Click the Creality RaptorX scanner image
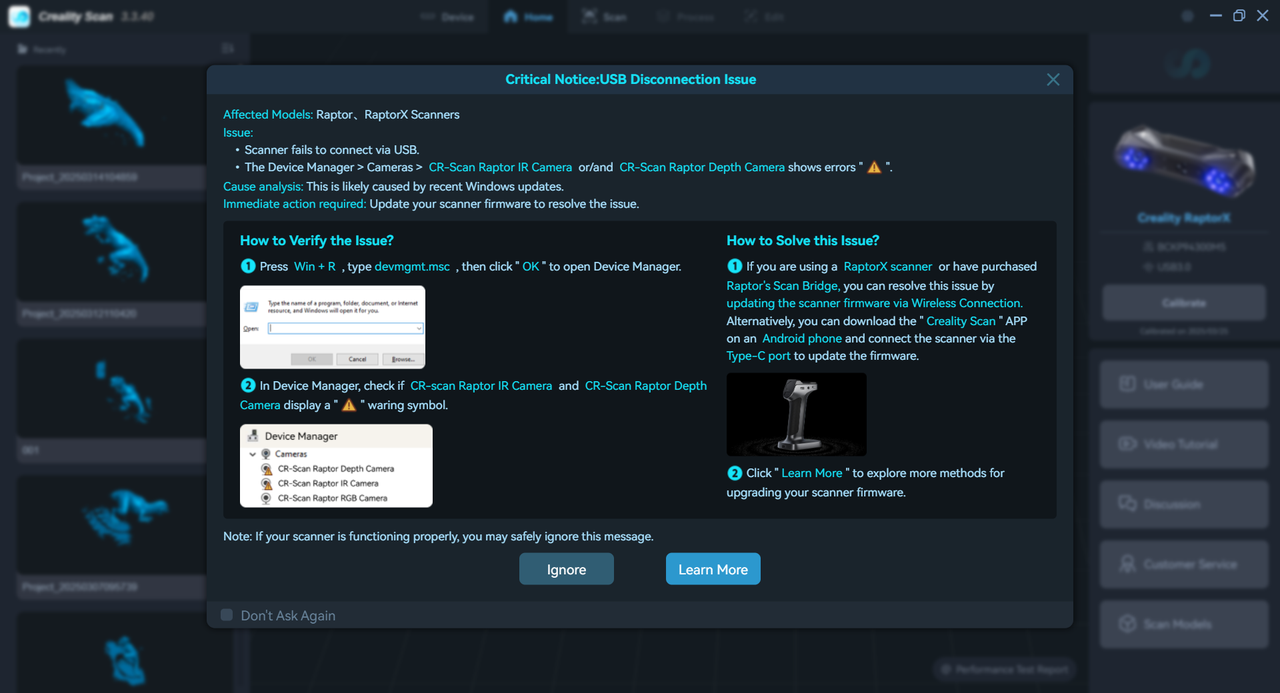The width and height of the screenshot is (1280, 693). tap(1184, 161)
